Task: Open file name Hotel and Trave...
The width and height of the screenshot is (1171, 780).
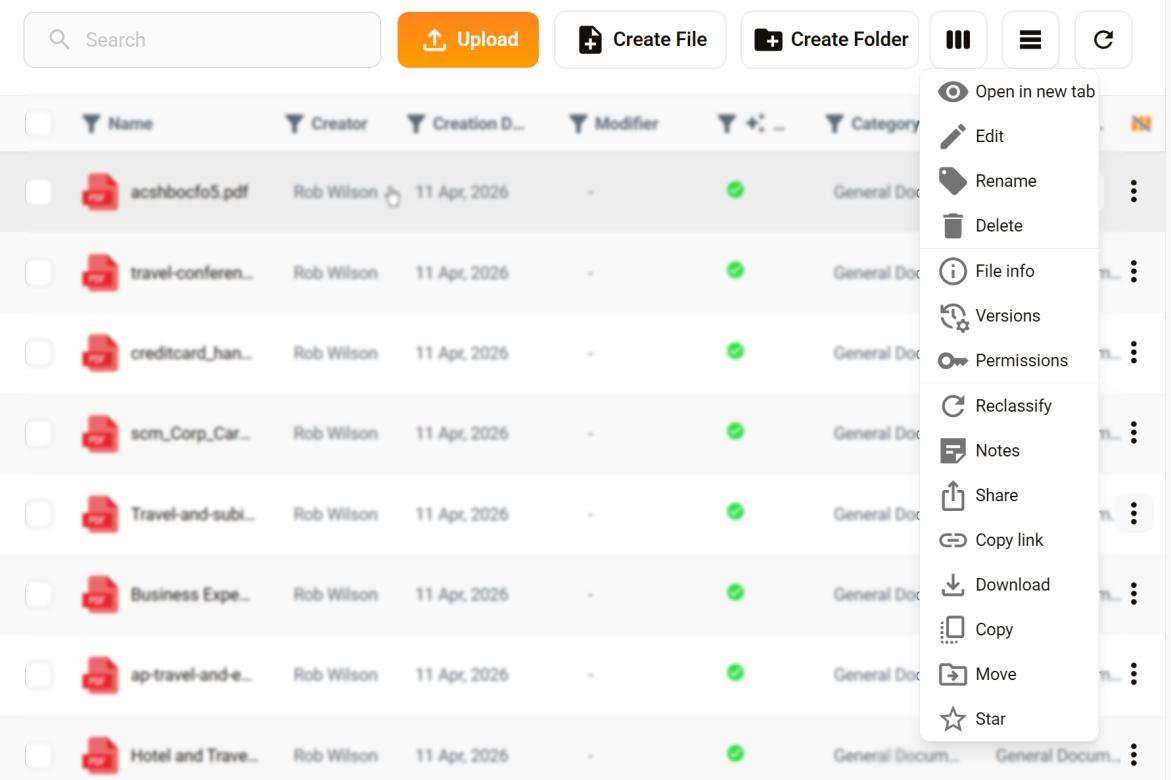Action: [x=193, y=755]
